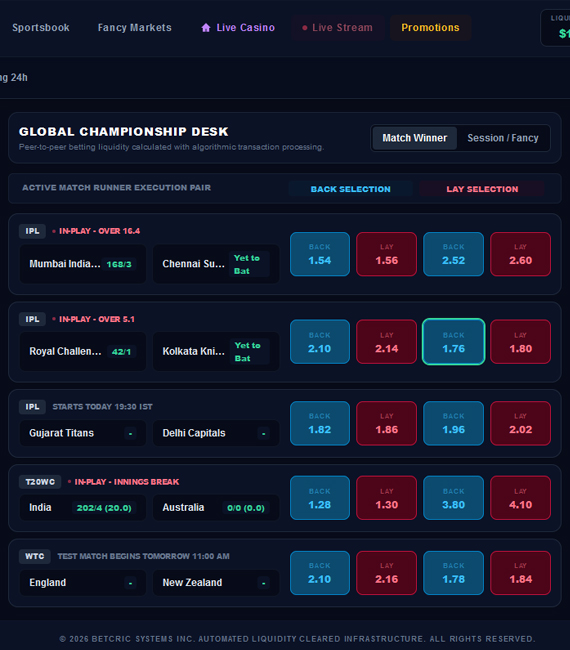Image resolution: width=570 pixels, height=650 pixels.
Task: Click the IN-PLAY - INNINGS BREAK status
Action: click(x=126, y=482)
